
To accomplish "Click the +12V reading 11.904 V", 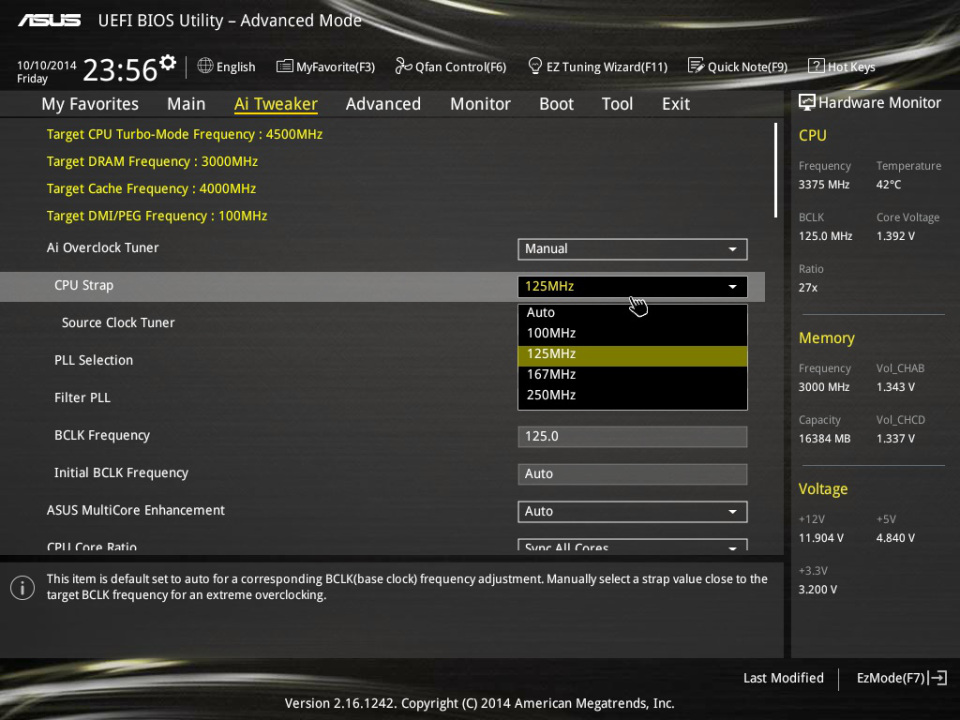I will 821,538.
